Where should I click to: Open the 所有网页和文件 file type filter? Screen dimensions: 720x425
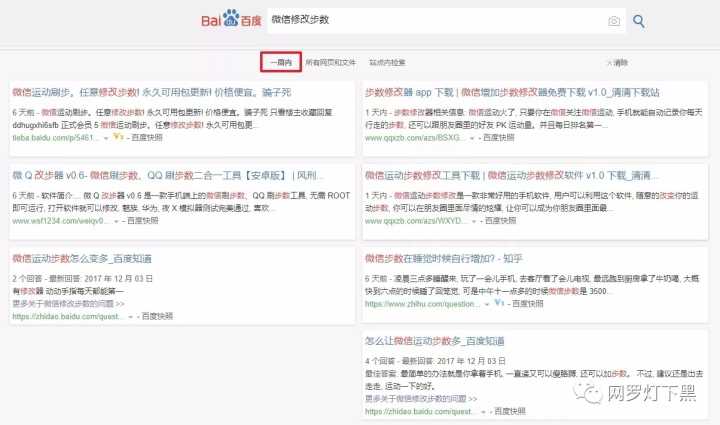pyautogui.click(x=331, y=62)
